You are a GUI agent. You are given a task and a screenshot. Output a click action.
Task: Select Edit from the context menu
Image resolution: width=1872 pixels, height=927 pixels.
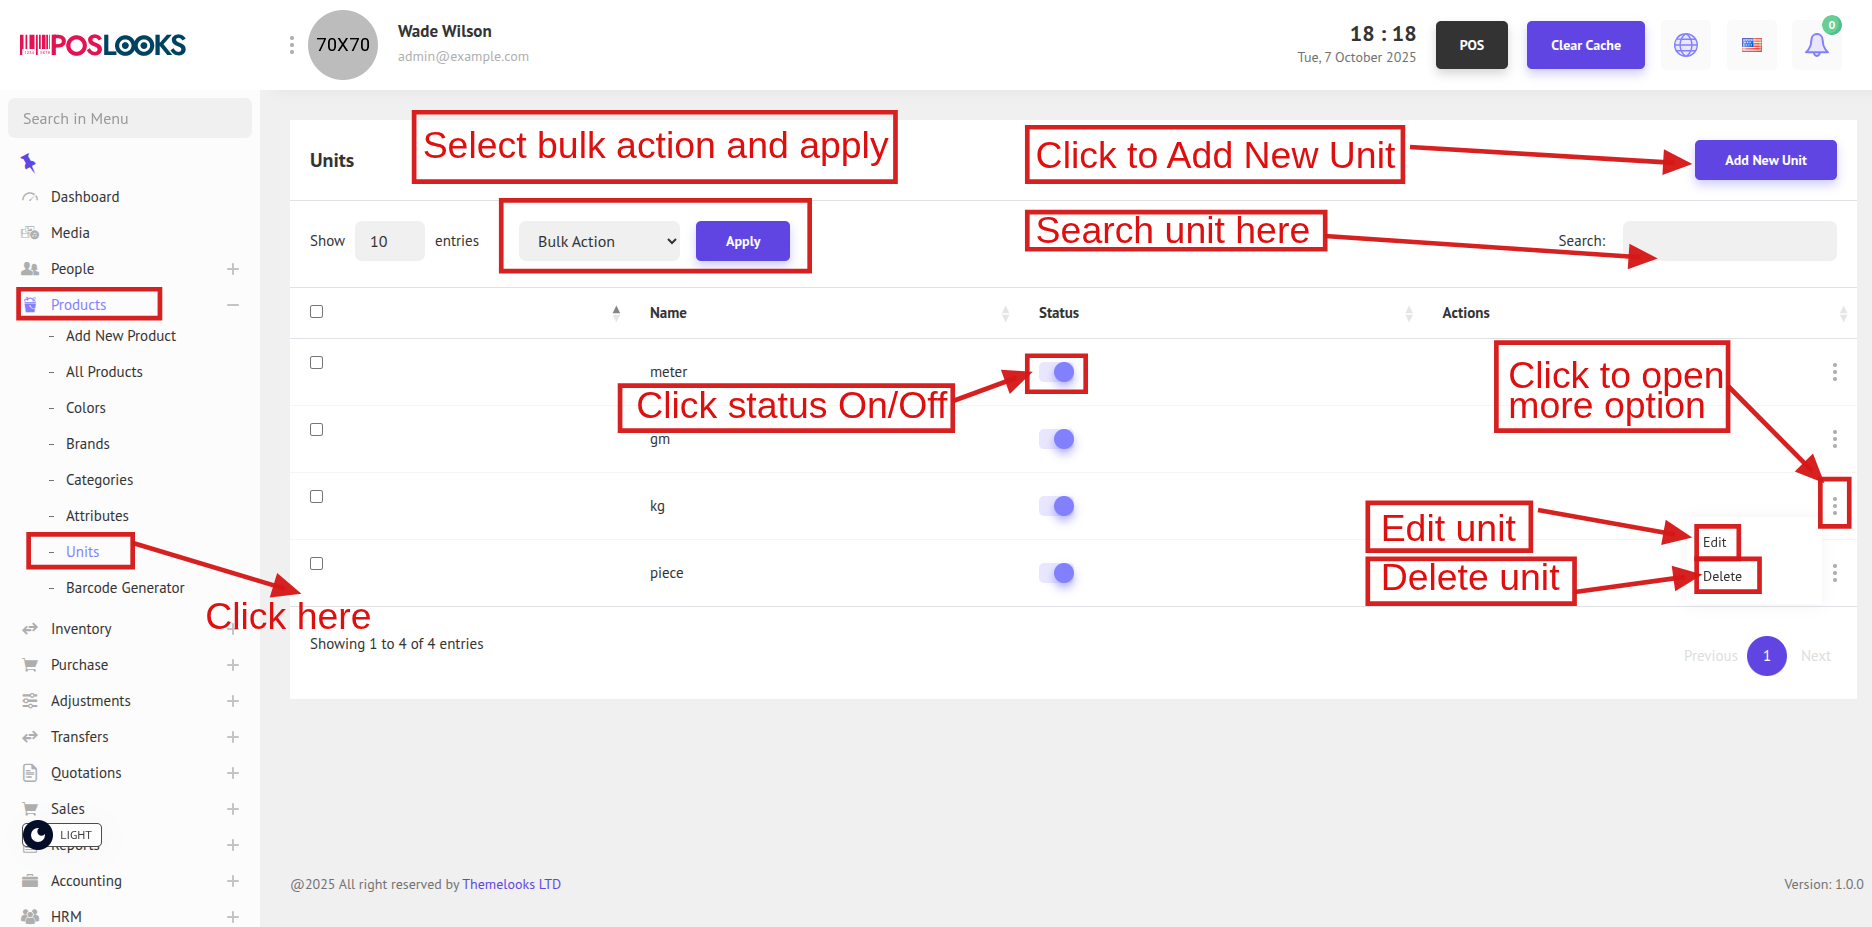click(x=1714, y=542)
